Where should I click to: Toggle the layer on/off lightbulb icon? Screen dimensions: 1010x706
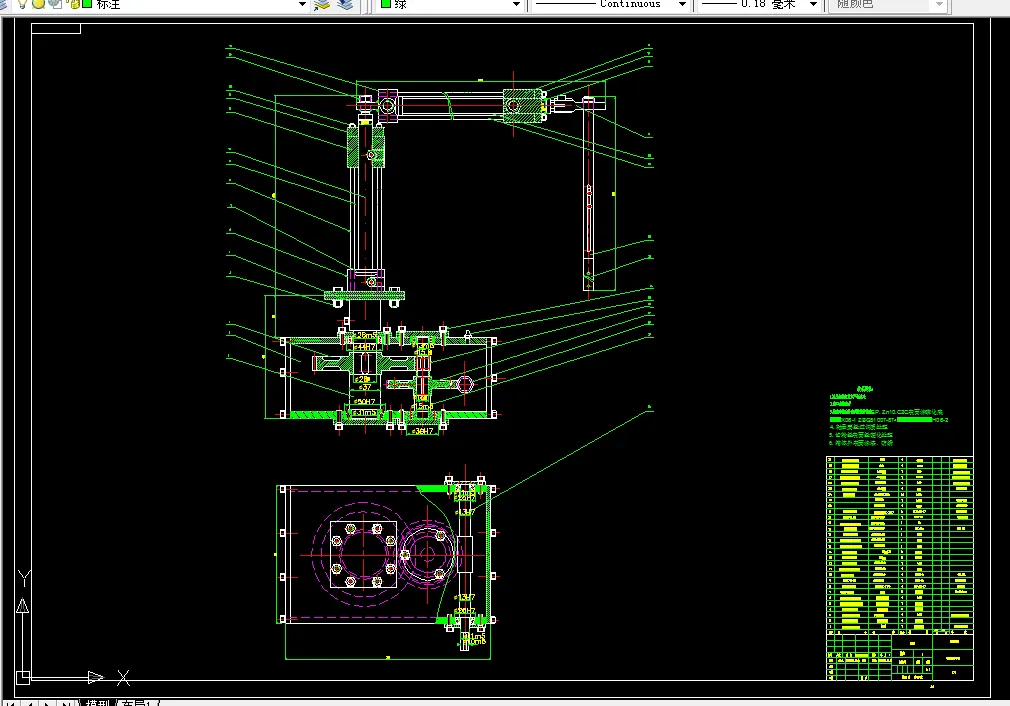[22, 4]
